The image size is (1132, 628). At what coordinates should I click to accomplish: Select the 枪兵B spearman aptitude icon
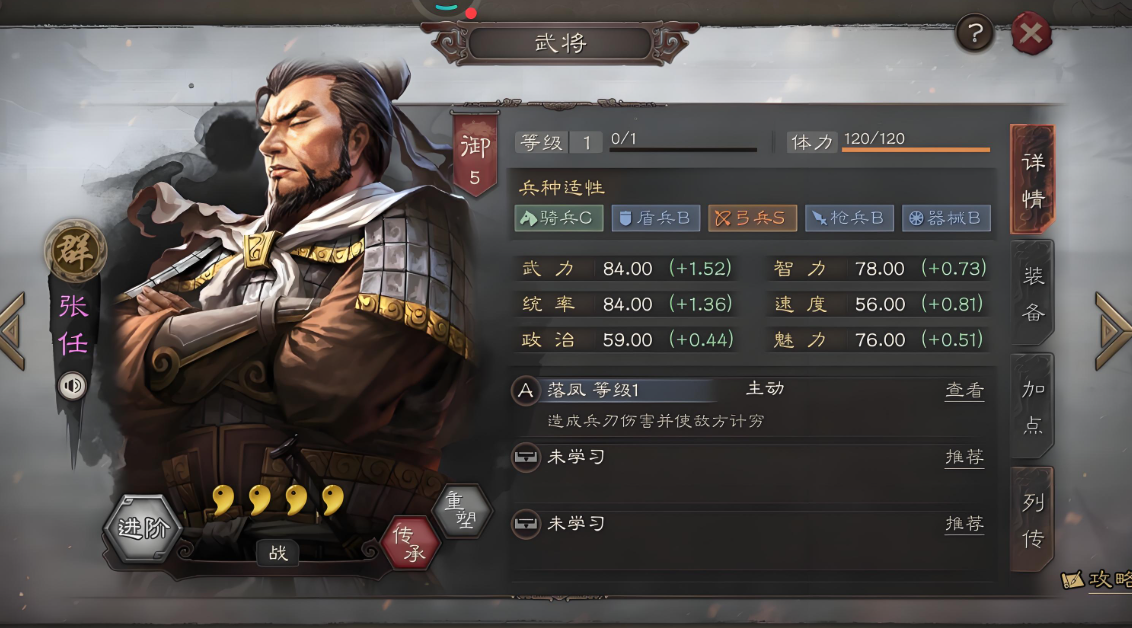pos(849,218)
